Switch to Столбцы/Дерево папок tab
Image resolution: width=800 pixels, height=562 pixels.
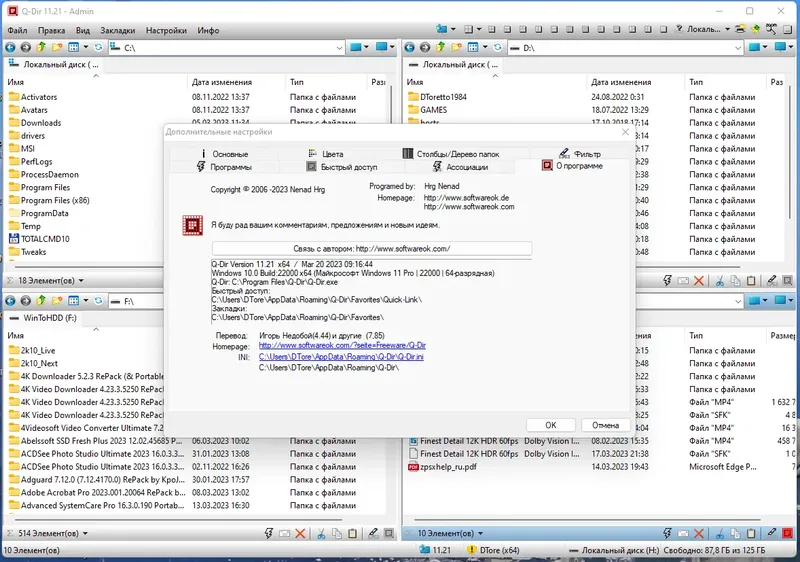pos(451,154)
